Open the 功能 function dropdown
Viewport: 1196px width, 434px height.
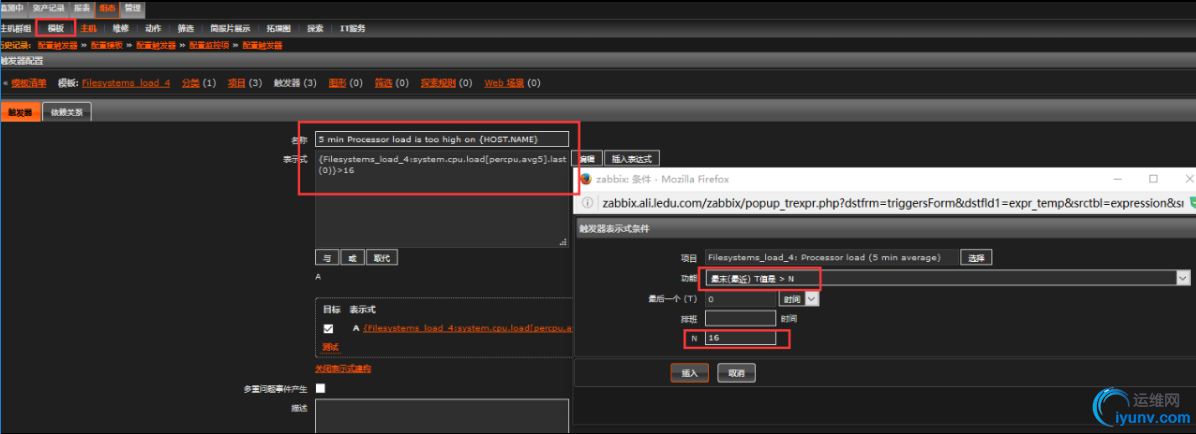tap(947, 278)
